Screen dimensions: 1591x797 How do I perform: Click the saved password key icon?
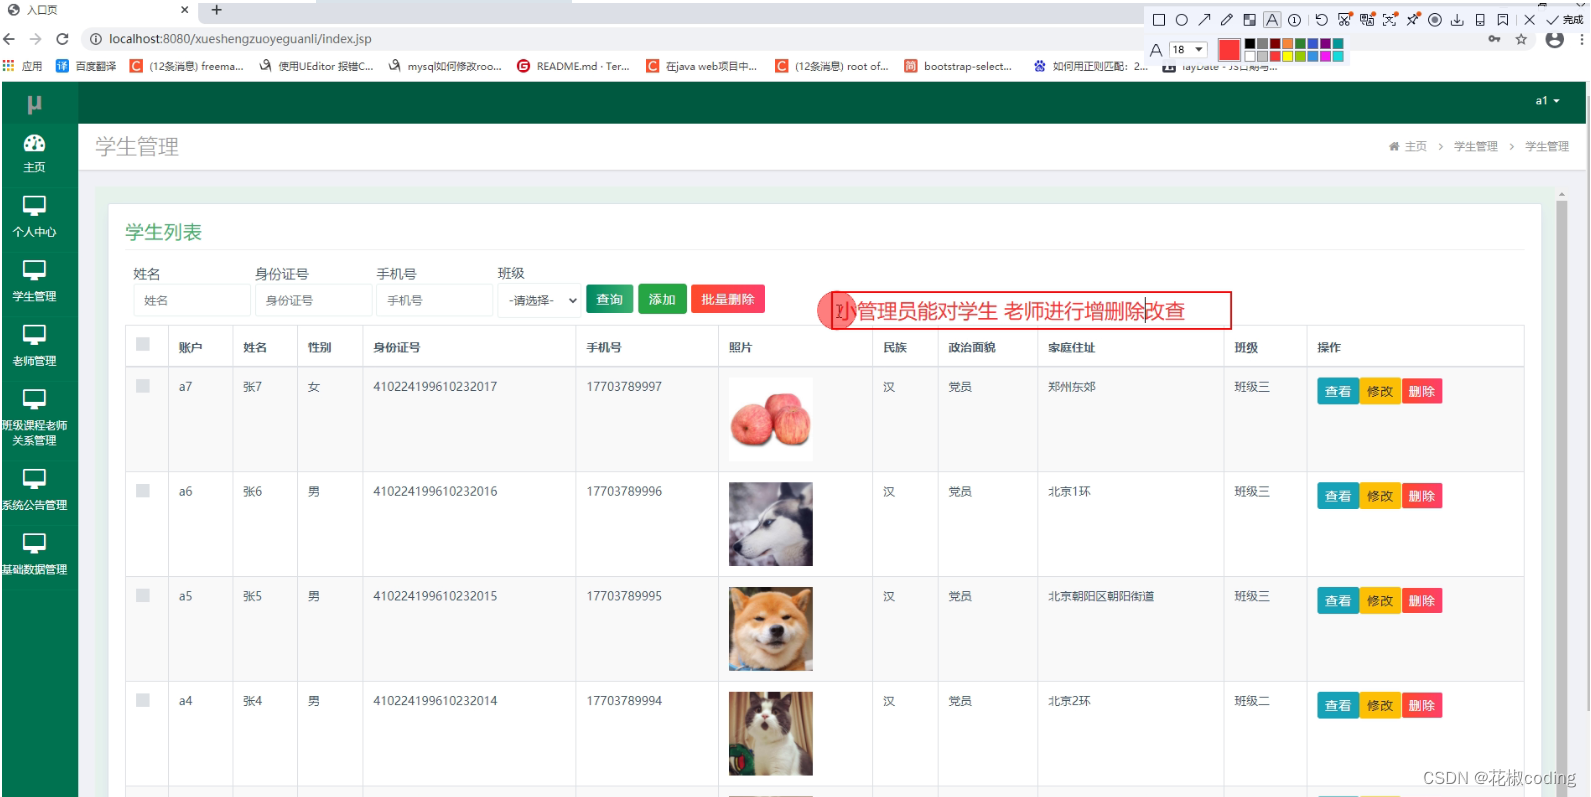pos(1494,39)
